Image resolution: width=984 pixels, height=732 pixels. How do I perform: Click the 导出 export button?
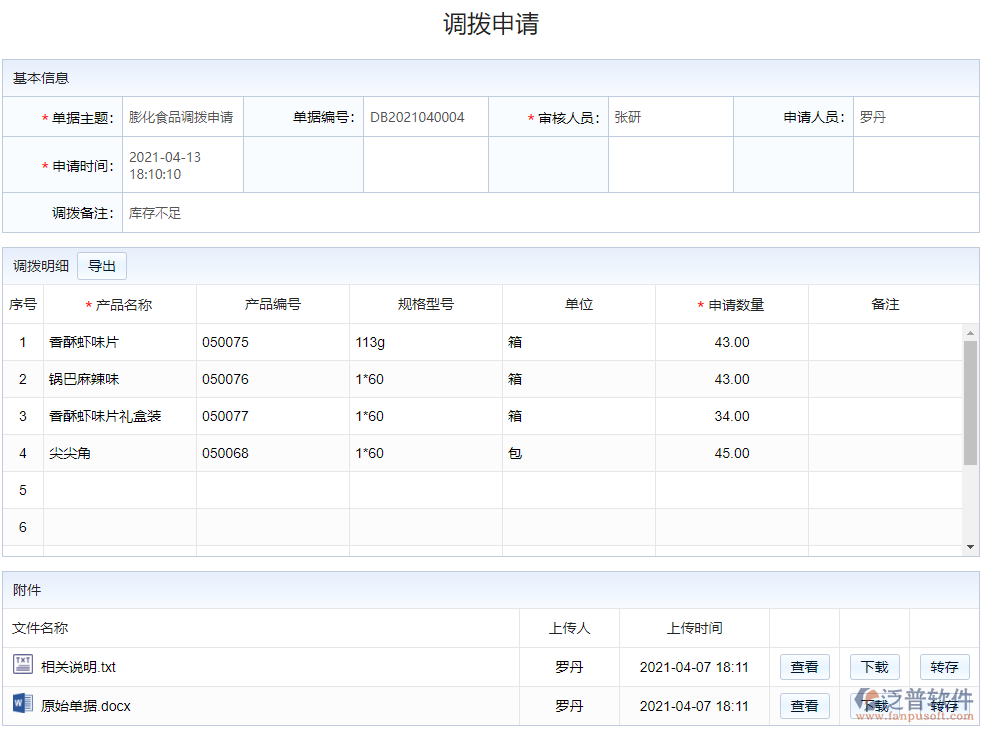click(102, 266)
